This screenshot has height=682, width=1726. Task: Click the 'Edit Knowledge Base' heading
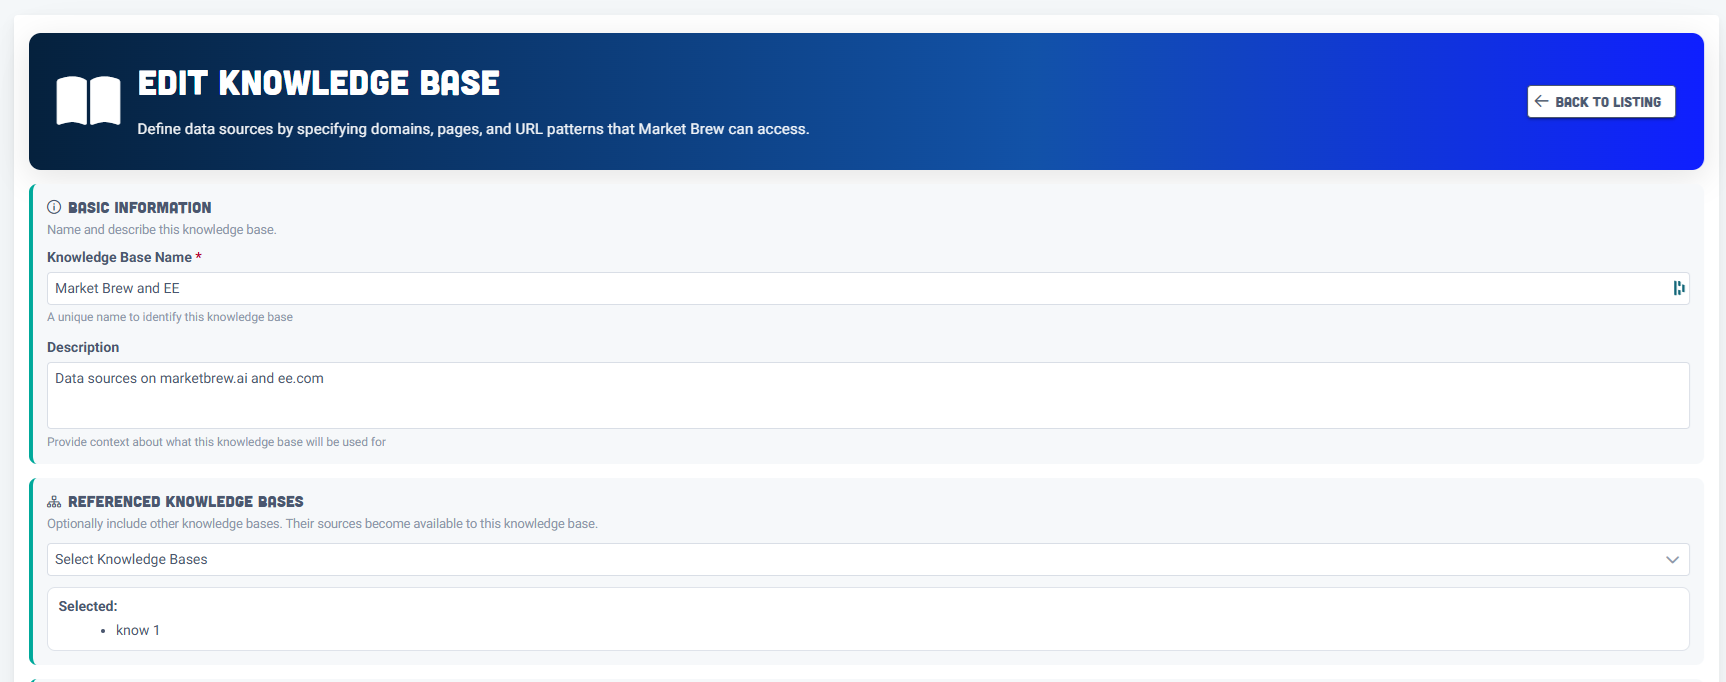click(319, 83)
